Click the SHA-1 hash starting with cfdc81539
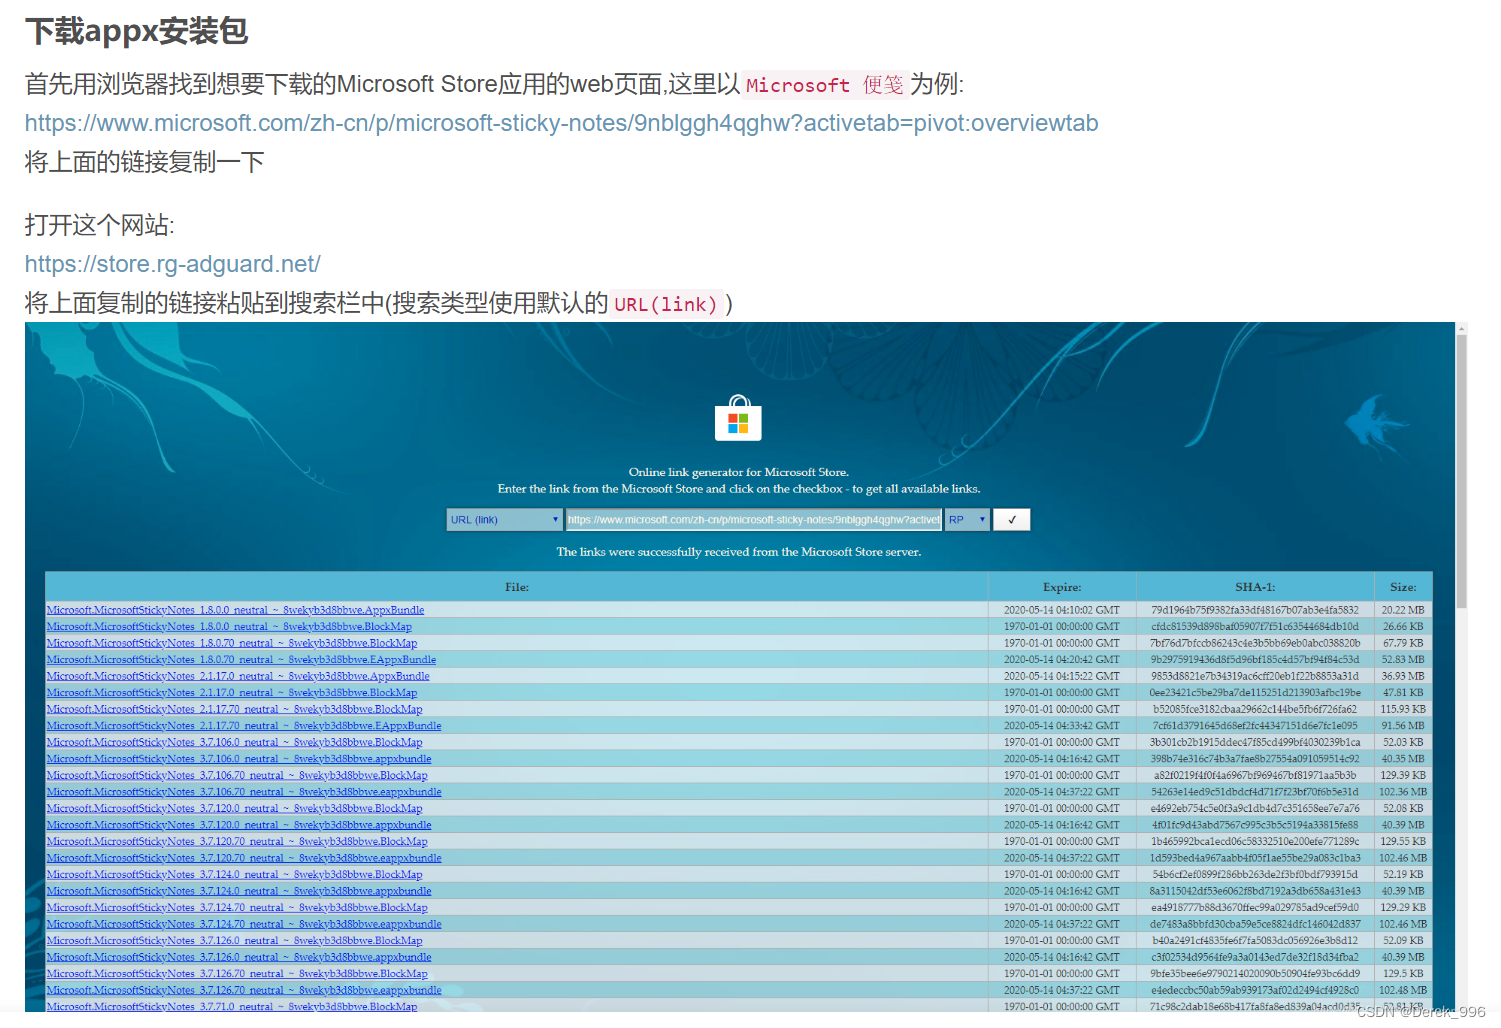The width and height of the screenshot is (1501, 1028). click(x=1255, y=627)
